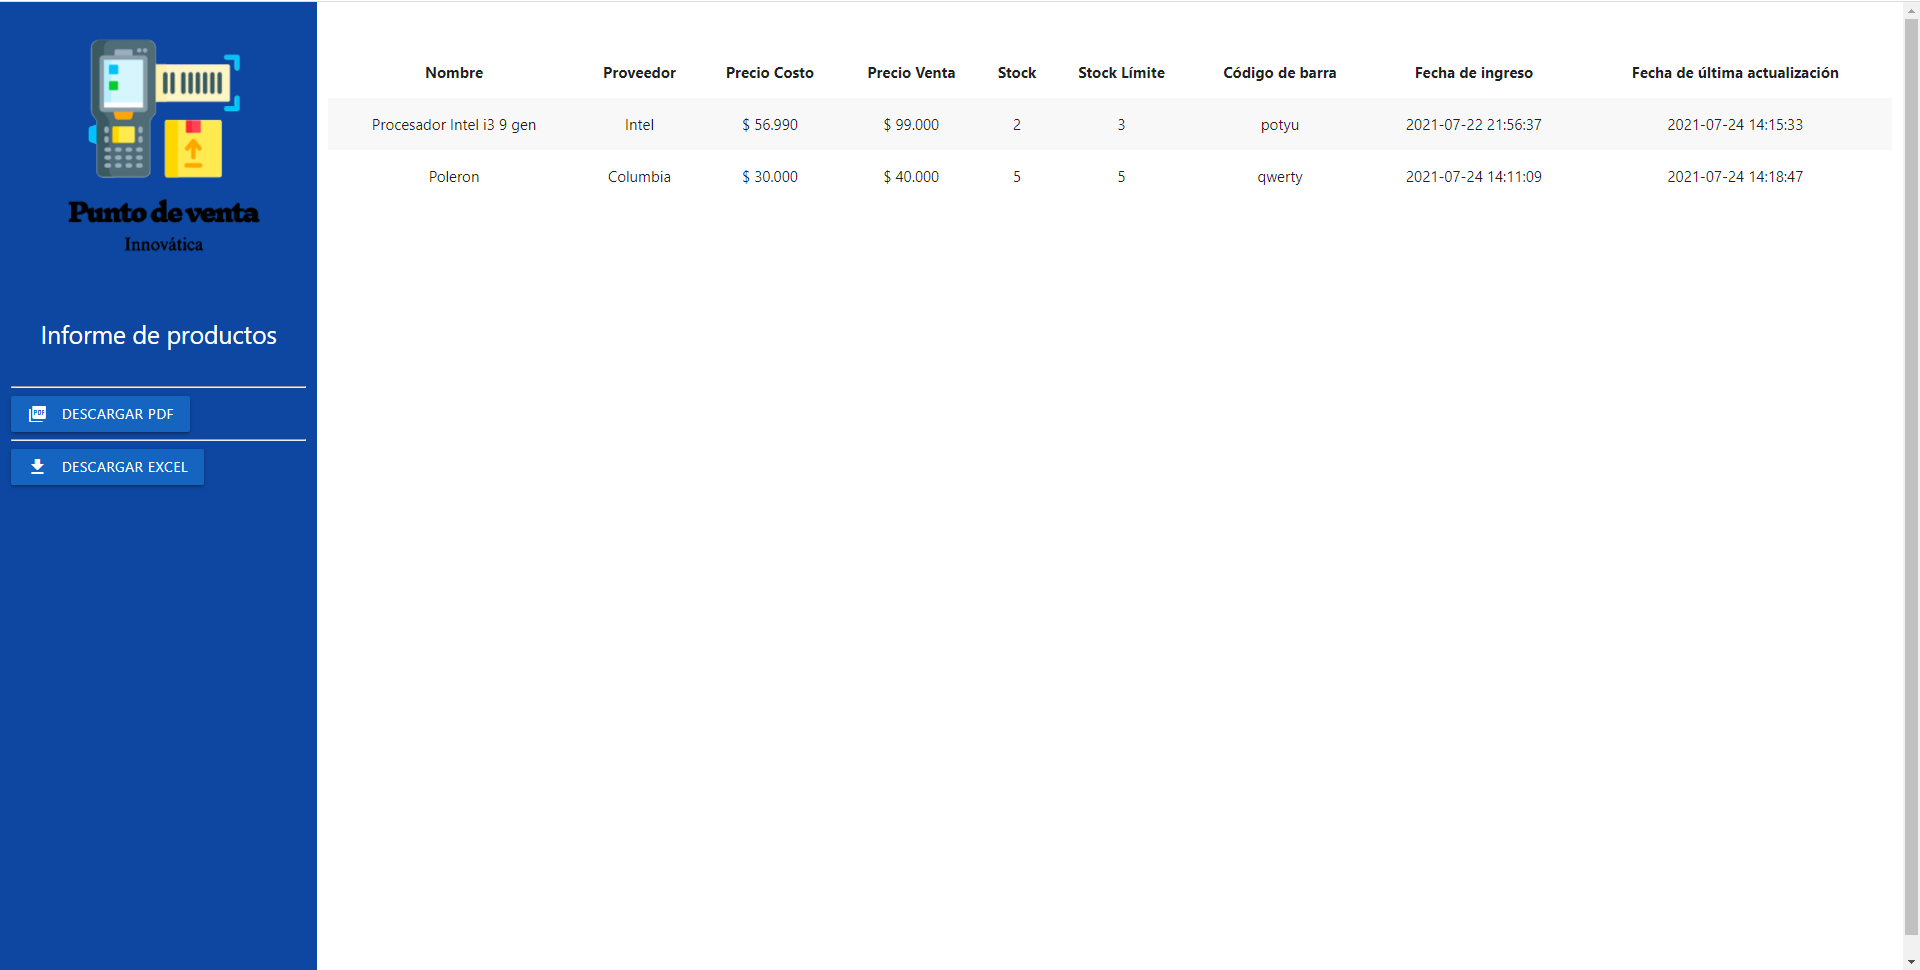This screenshot has height=970, width=1920.
Task: Click Fecha de última actualización header
Action: [x=1734, y=73]
